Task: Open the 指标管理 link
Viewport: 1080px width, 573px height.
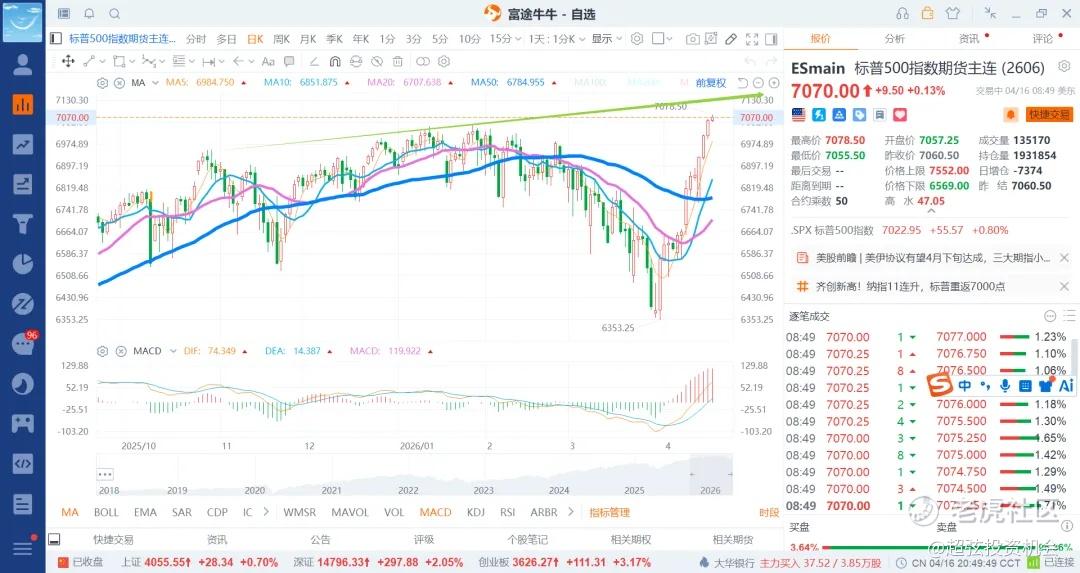Action: tap(610, 512)
